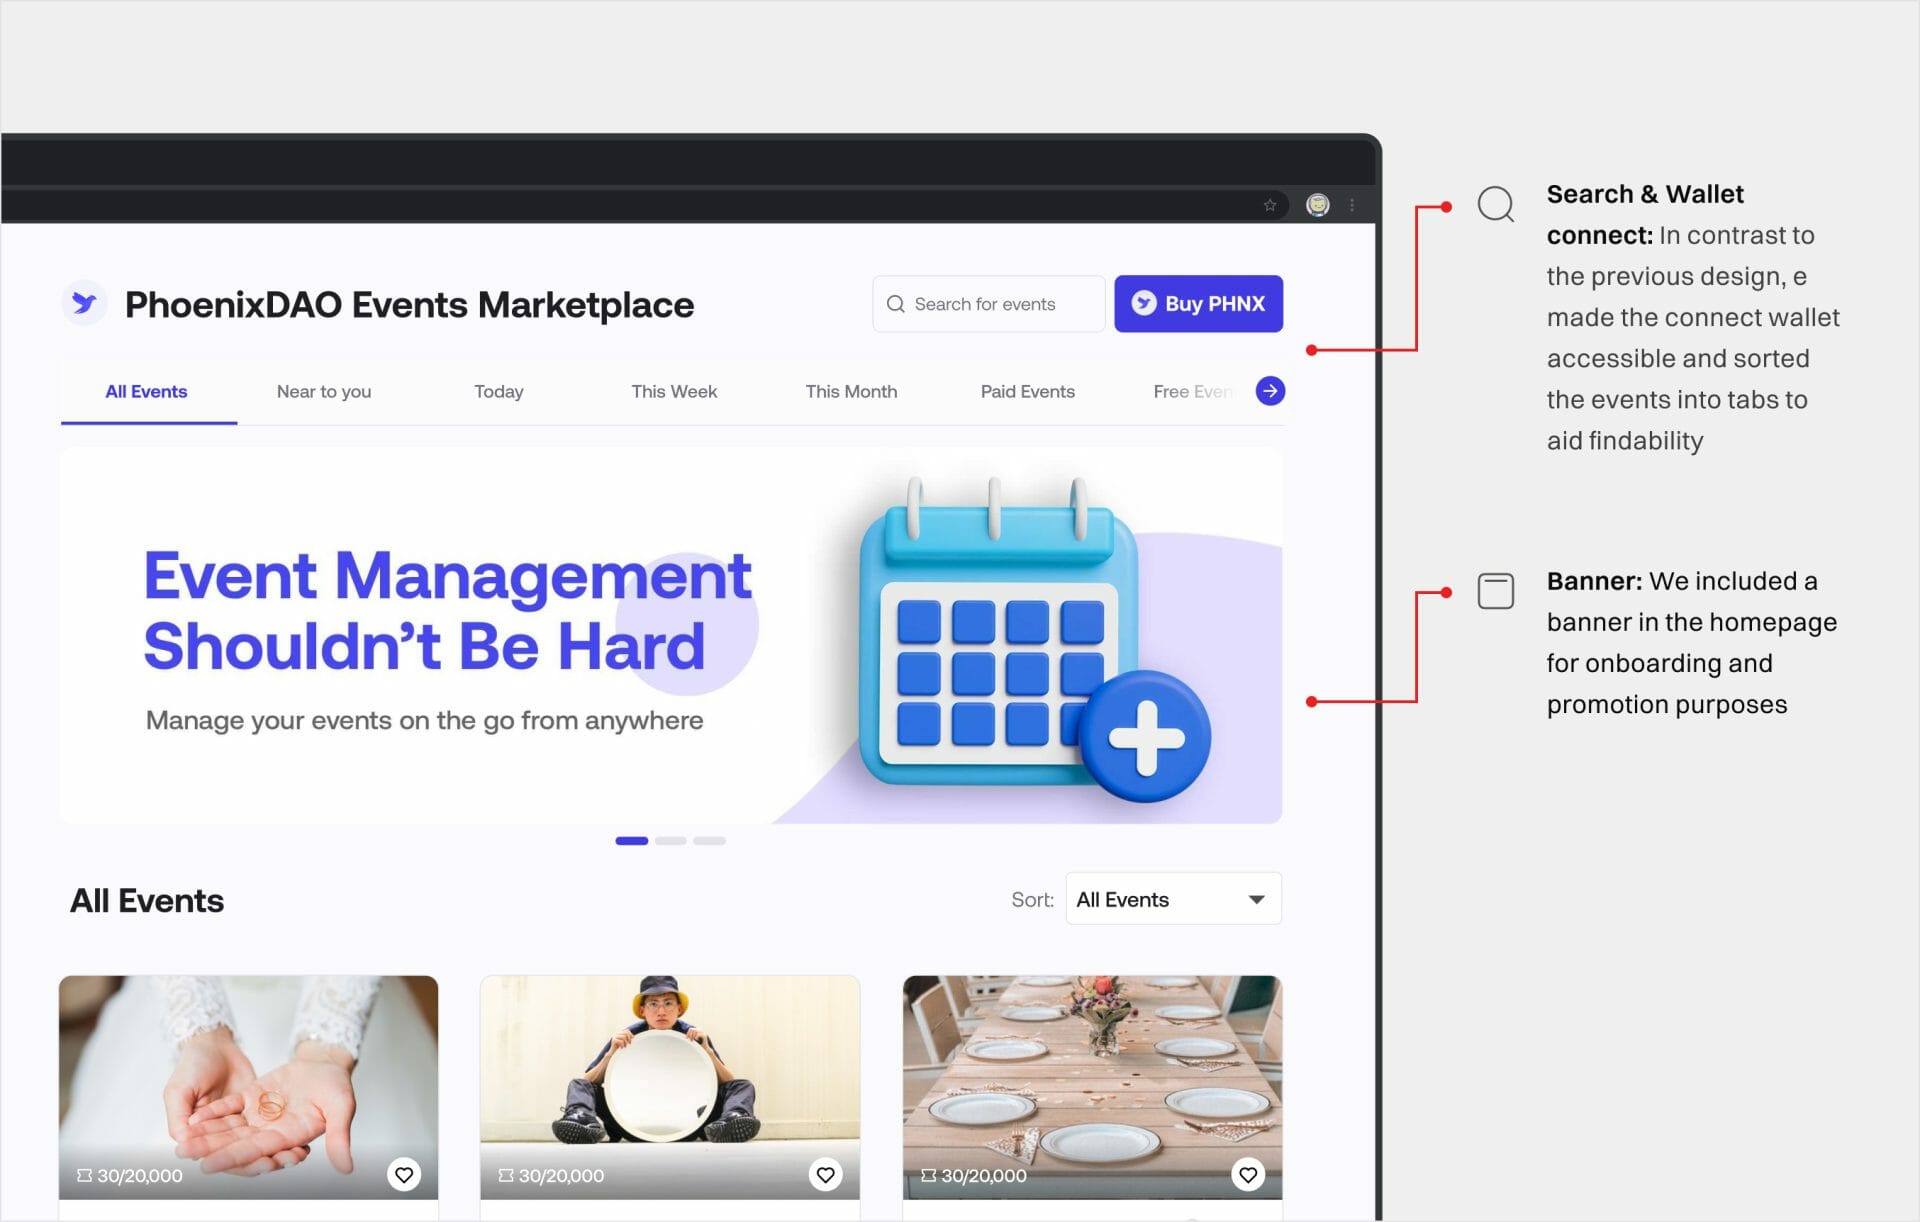Select the Paid Events tab

click(x=1028, y=392)
